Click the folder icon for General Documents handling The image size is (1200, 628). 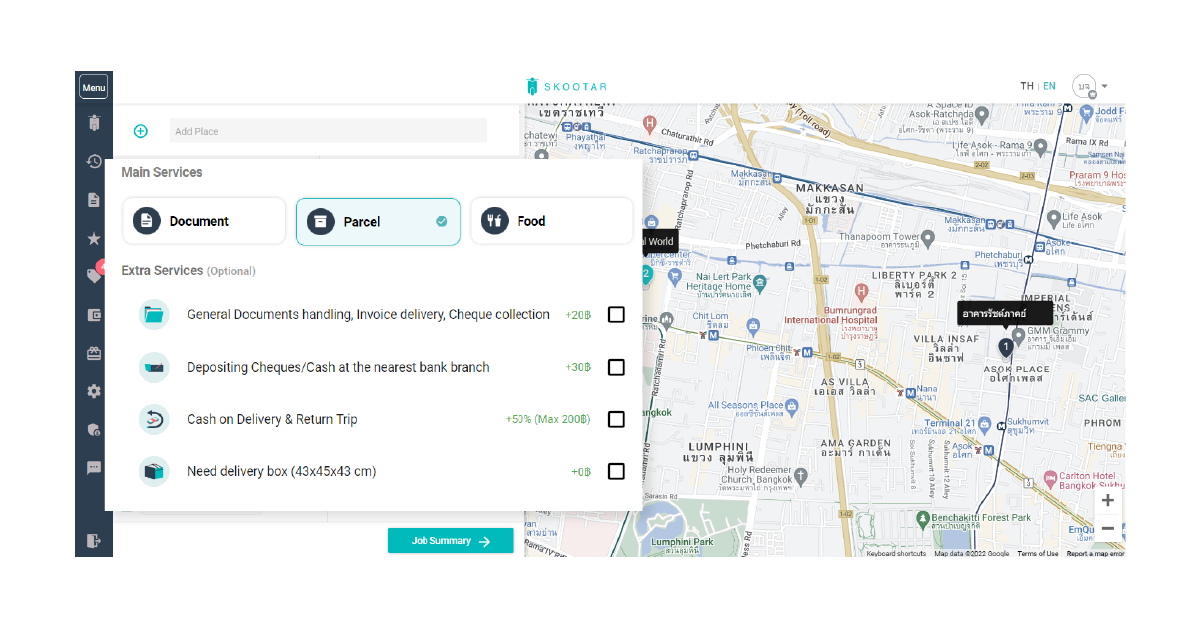[x=154, y=315]
